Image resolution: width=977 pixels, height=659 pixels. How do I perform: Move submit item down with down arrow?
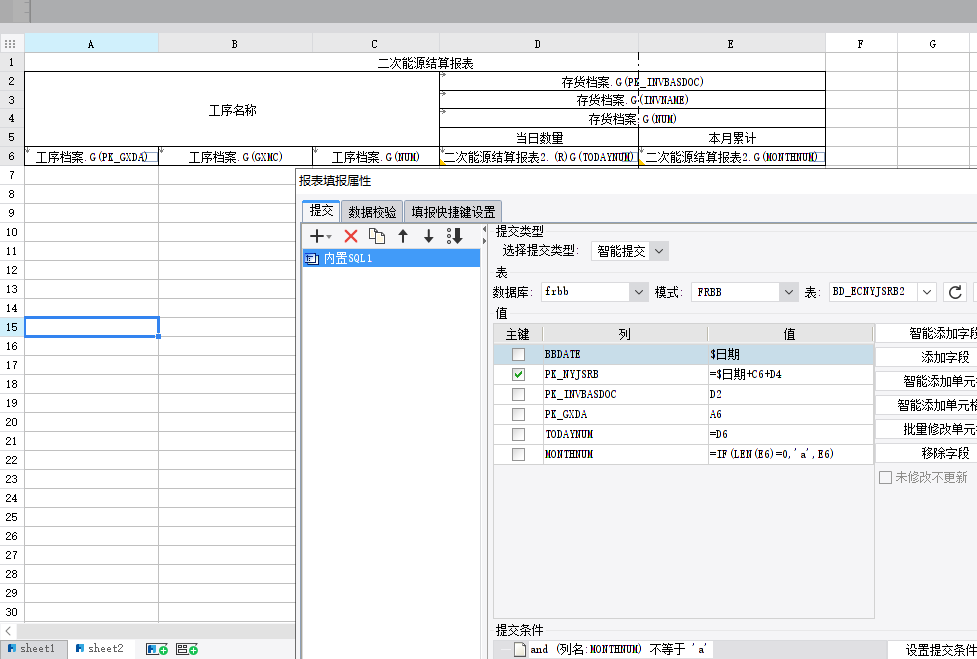pyautogui.click(x=429, y=236)
